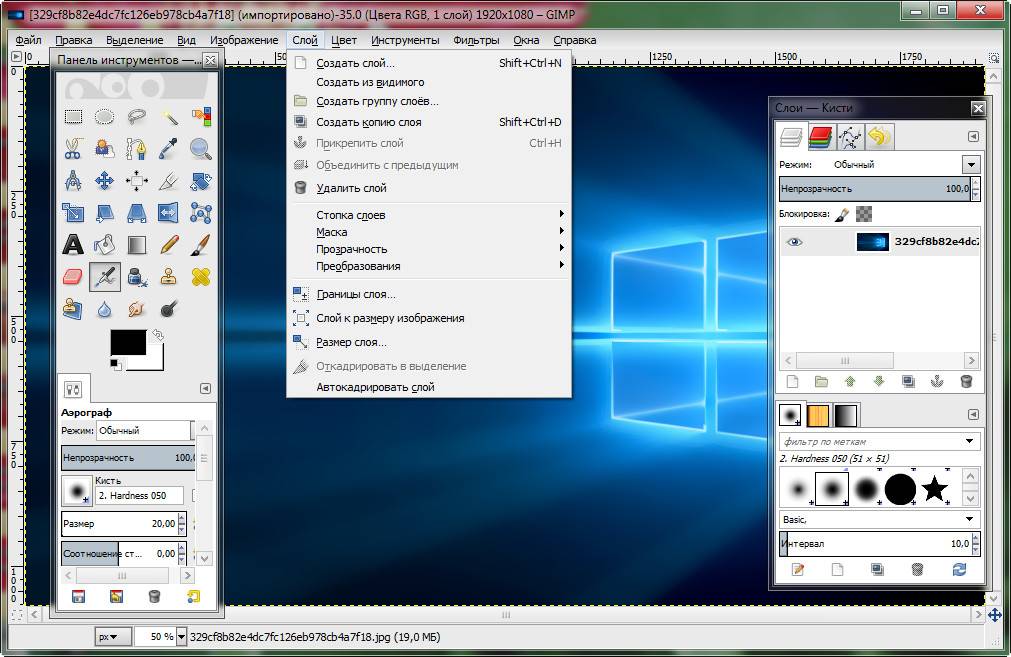Select the Smudge tool
Image resolution: width=1011 pixels, height=657 pixels.
[x=137, y=309]
